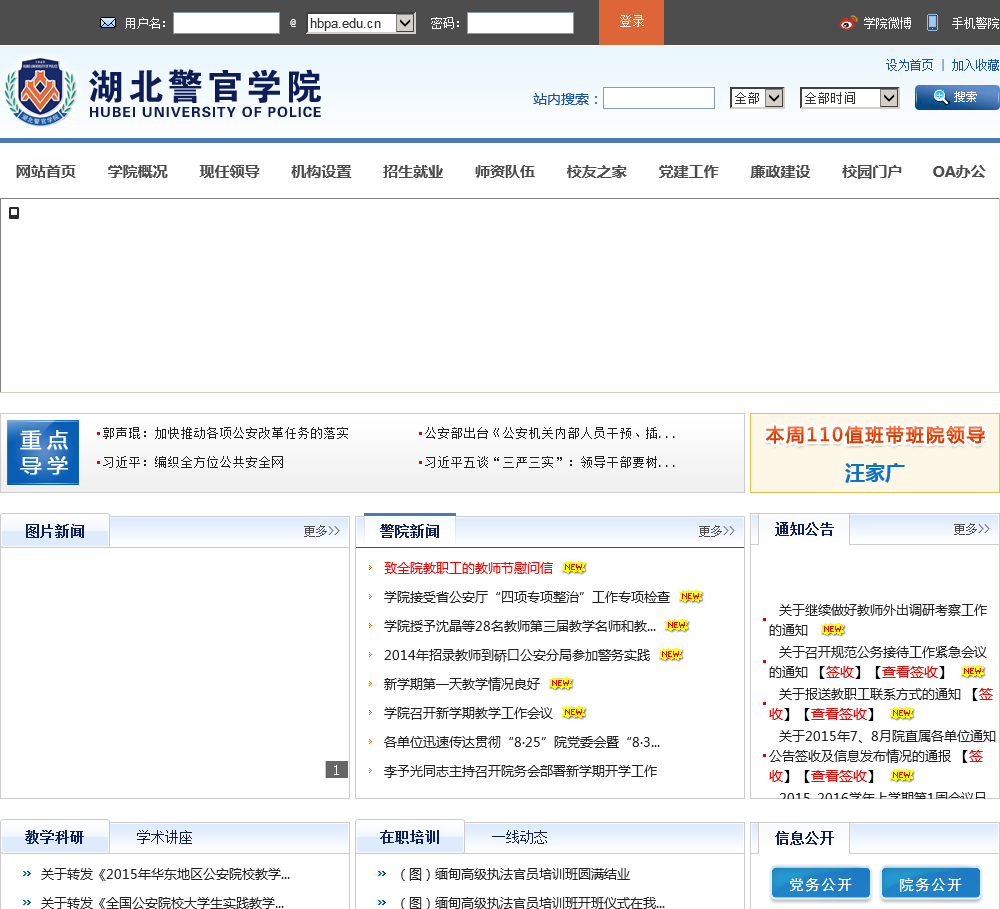Click the mobile phone icon for 手机警院
1000x909 pixels.
click(932, 22)
